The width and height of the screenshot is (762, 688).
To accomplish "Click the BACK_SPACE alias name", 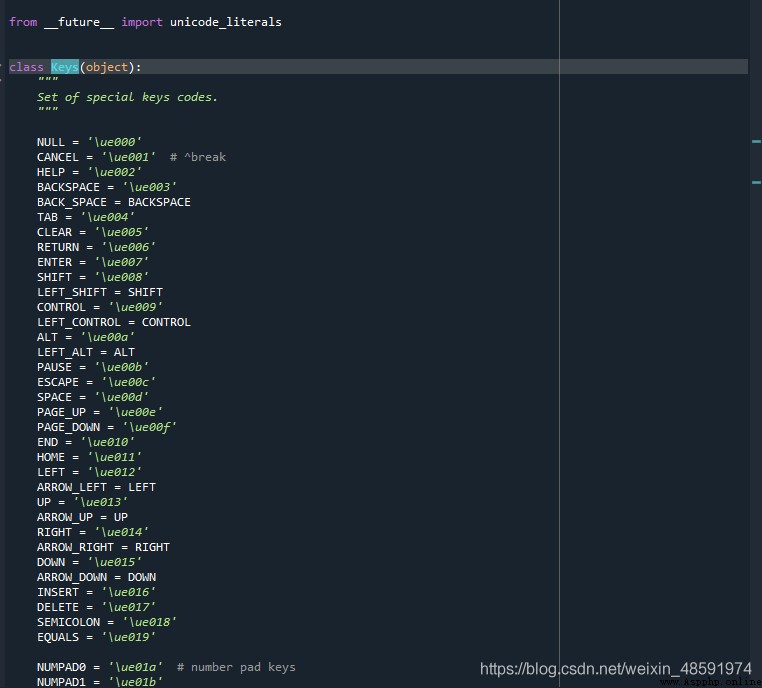I will click(x=72, y=203).
